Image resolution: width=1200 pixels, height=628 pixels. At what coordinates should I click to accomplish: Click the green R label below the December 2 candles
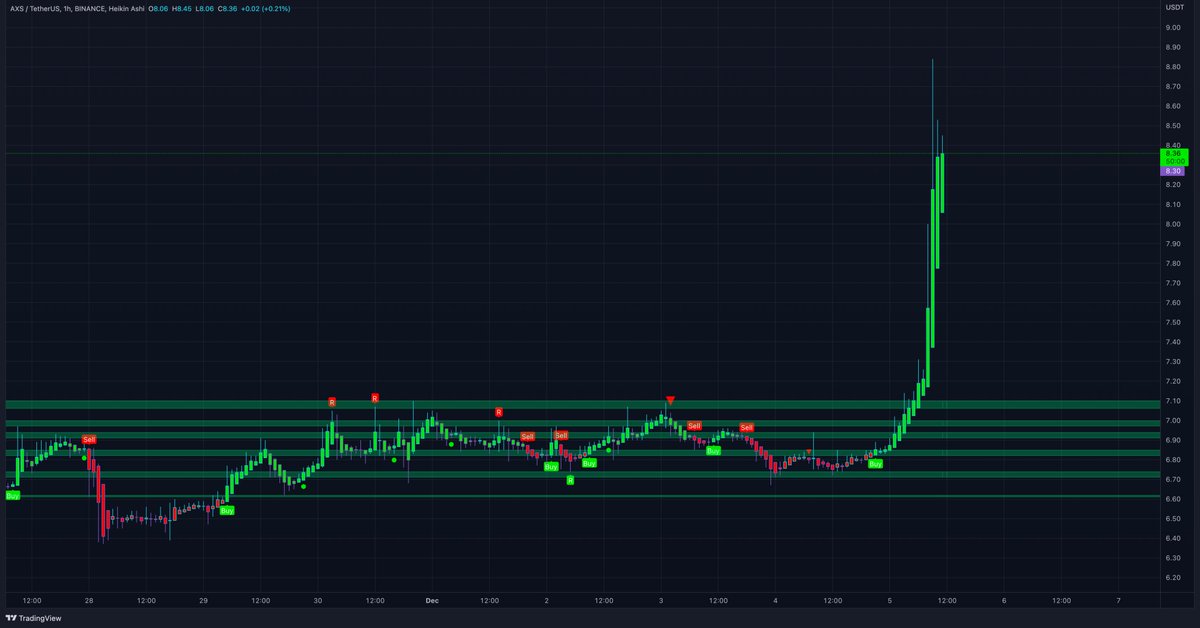[571, 481]
